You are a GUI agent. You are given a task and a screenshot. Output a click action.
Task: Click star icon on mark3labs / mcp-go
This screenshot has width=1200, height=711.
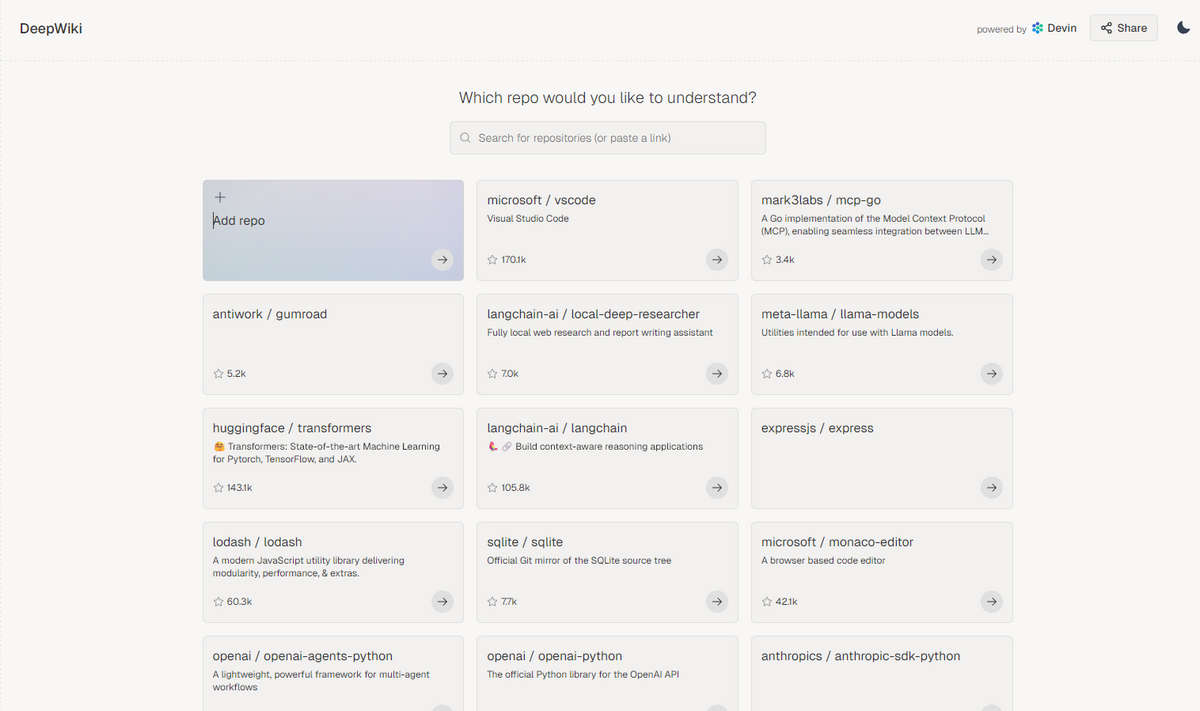coord(766,260)
